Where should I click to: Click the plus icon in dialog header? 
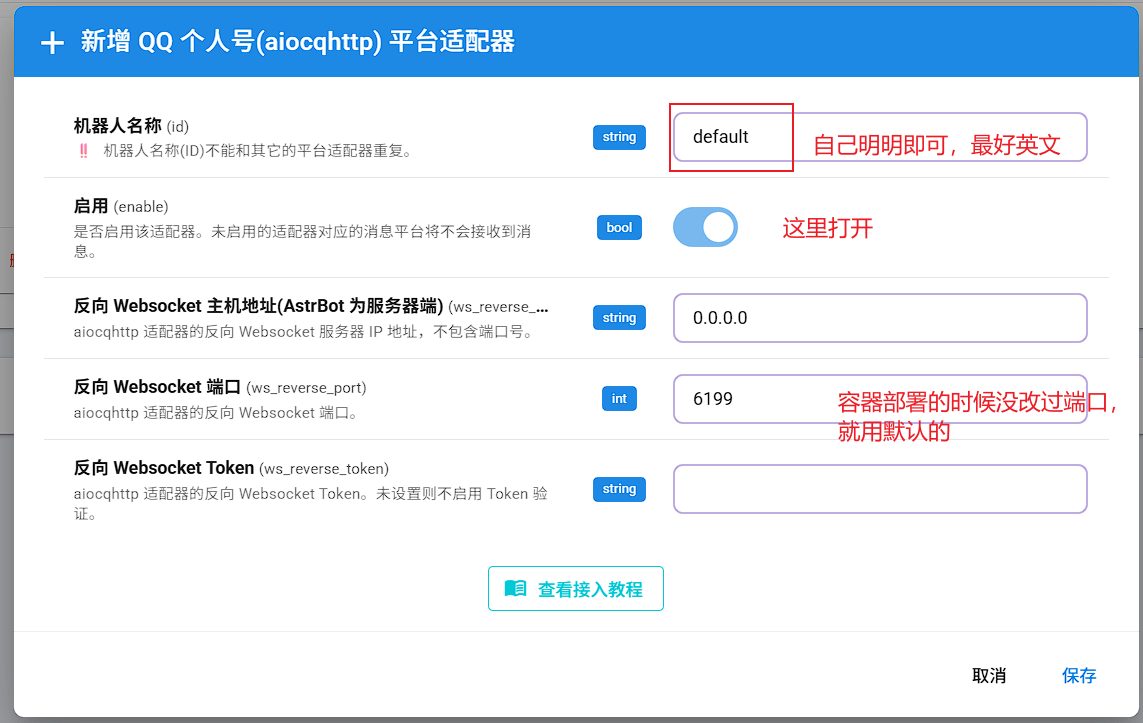point(52,42)
